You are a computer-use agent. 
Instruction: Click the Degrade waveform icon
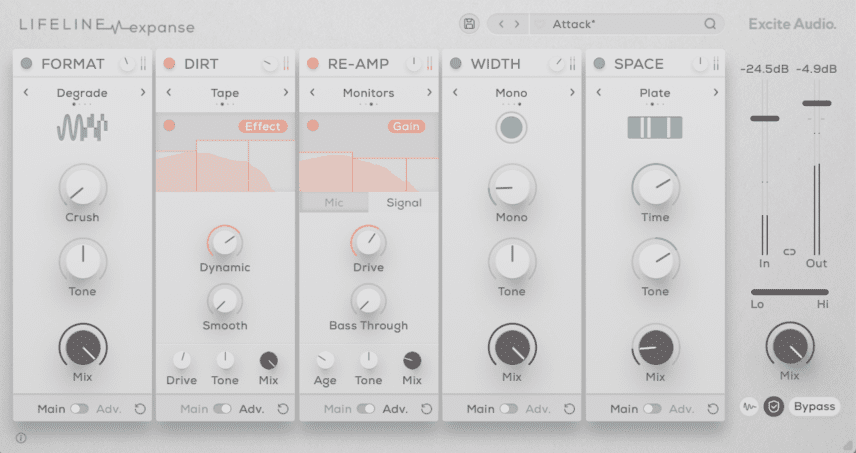(x=82, y=128)
